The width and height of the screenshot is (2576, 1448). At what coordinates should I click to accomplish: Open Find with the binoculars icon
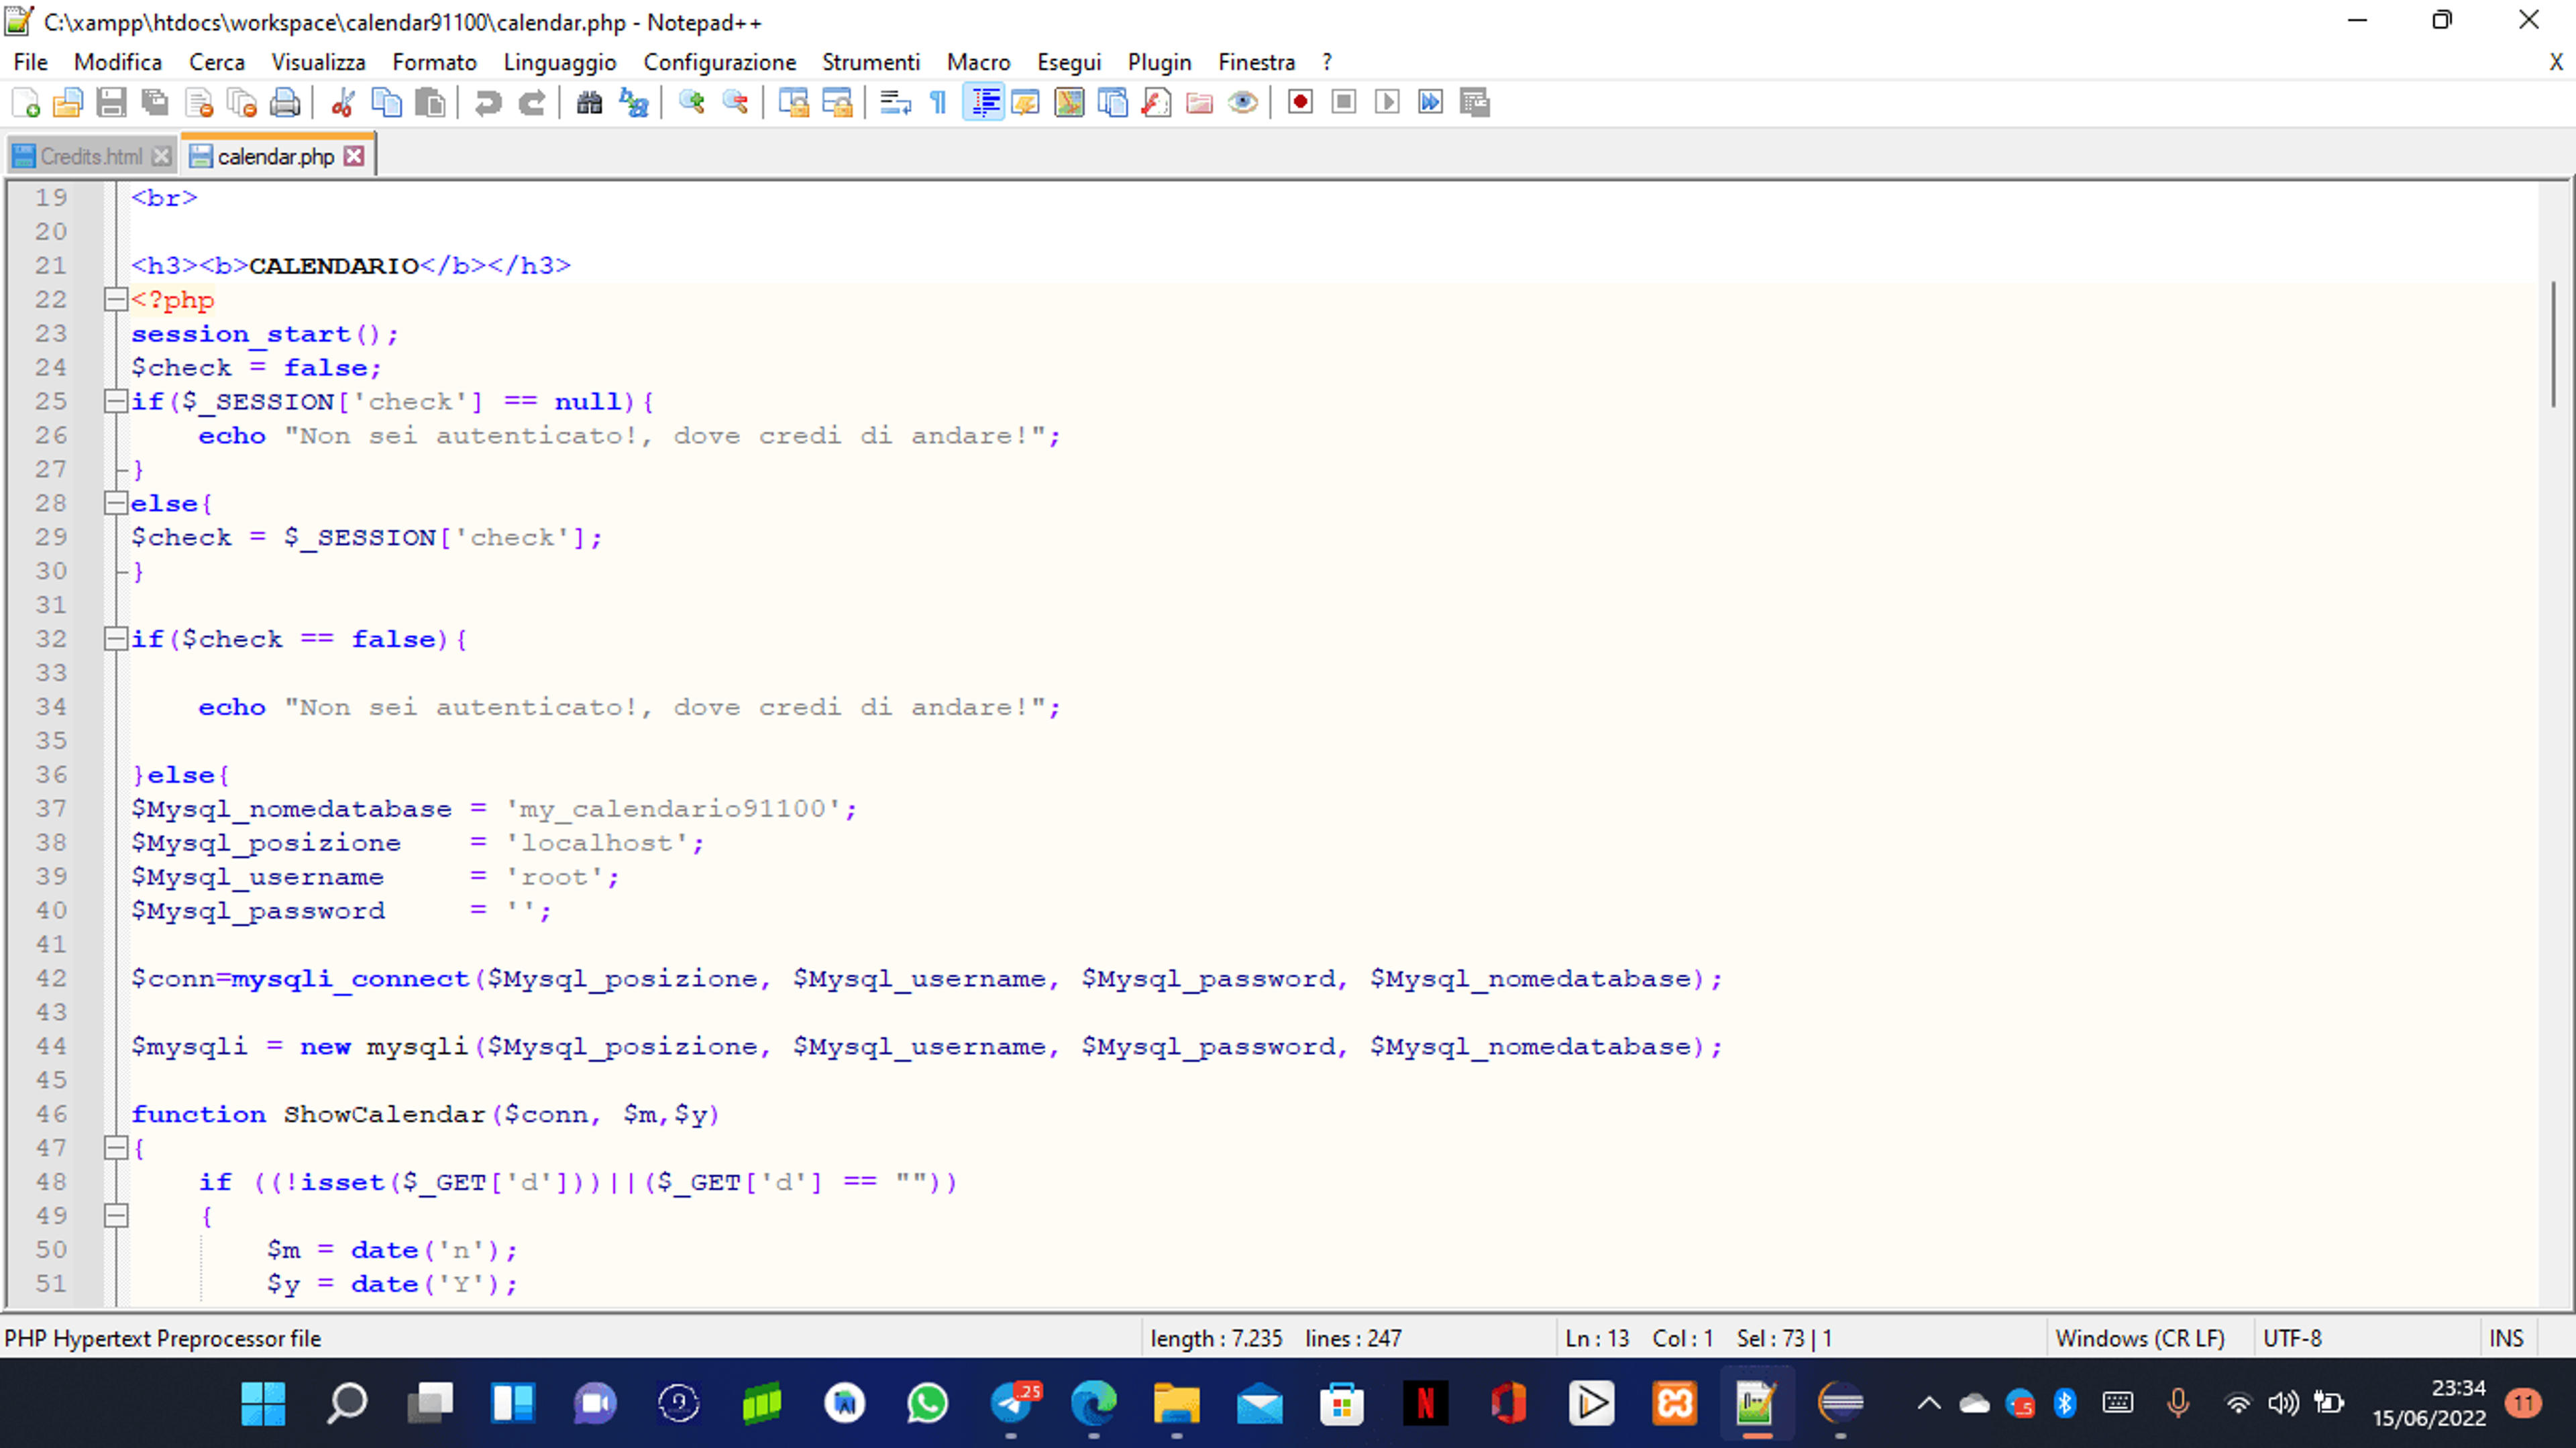click(589, 102)
